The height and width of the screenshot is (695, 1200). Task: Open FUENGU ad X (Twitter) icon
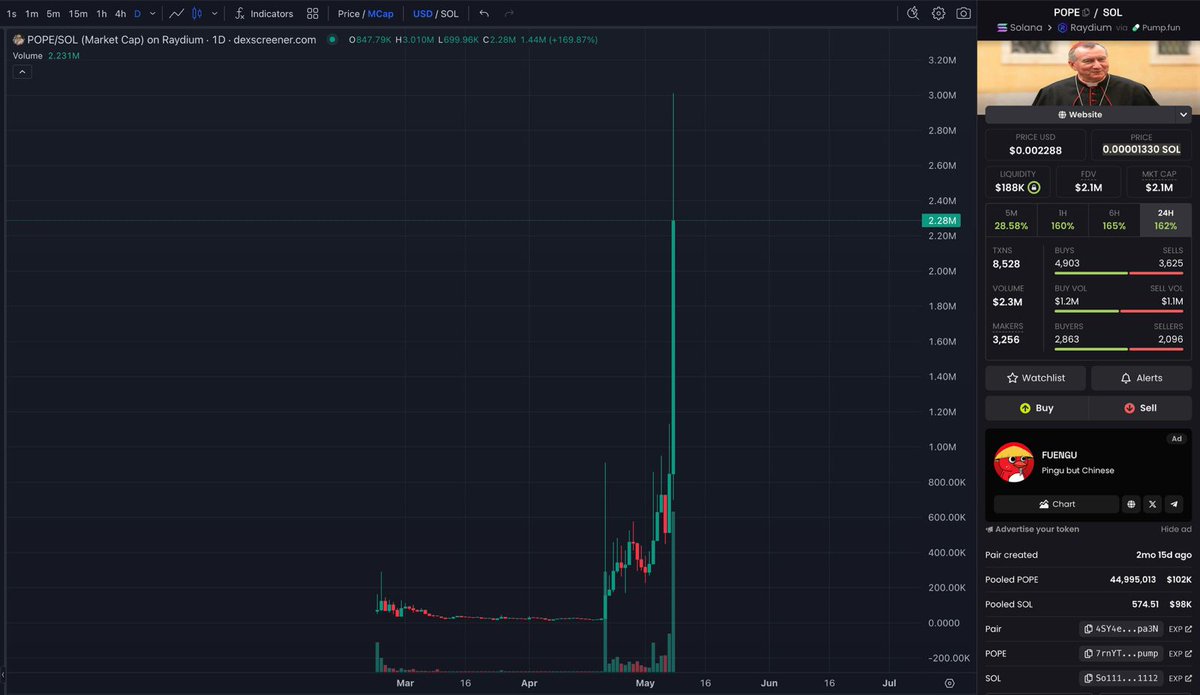tap(1153, 504)
